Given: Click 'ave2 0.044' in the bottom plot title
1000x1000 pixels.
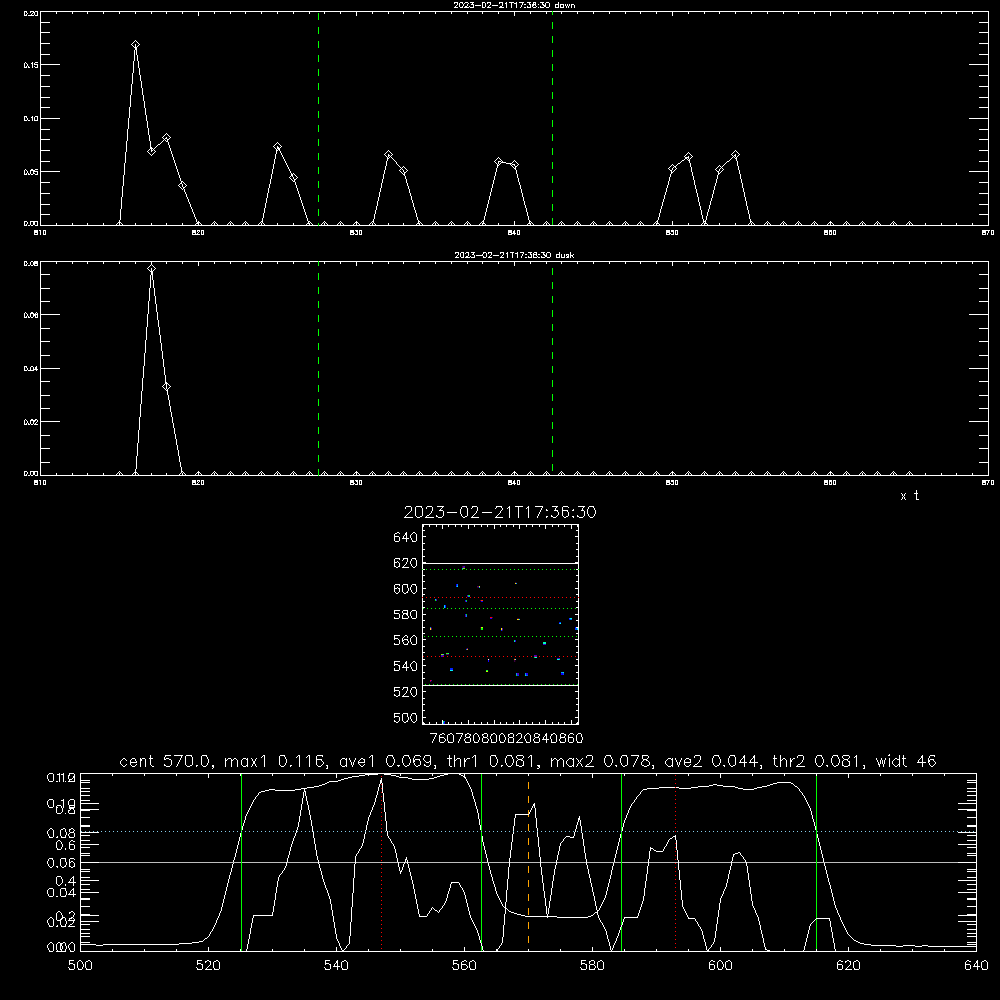Looking at the screenshot, I should tap(710, 761).
